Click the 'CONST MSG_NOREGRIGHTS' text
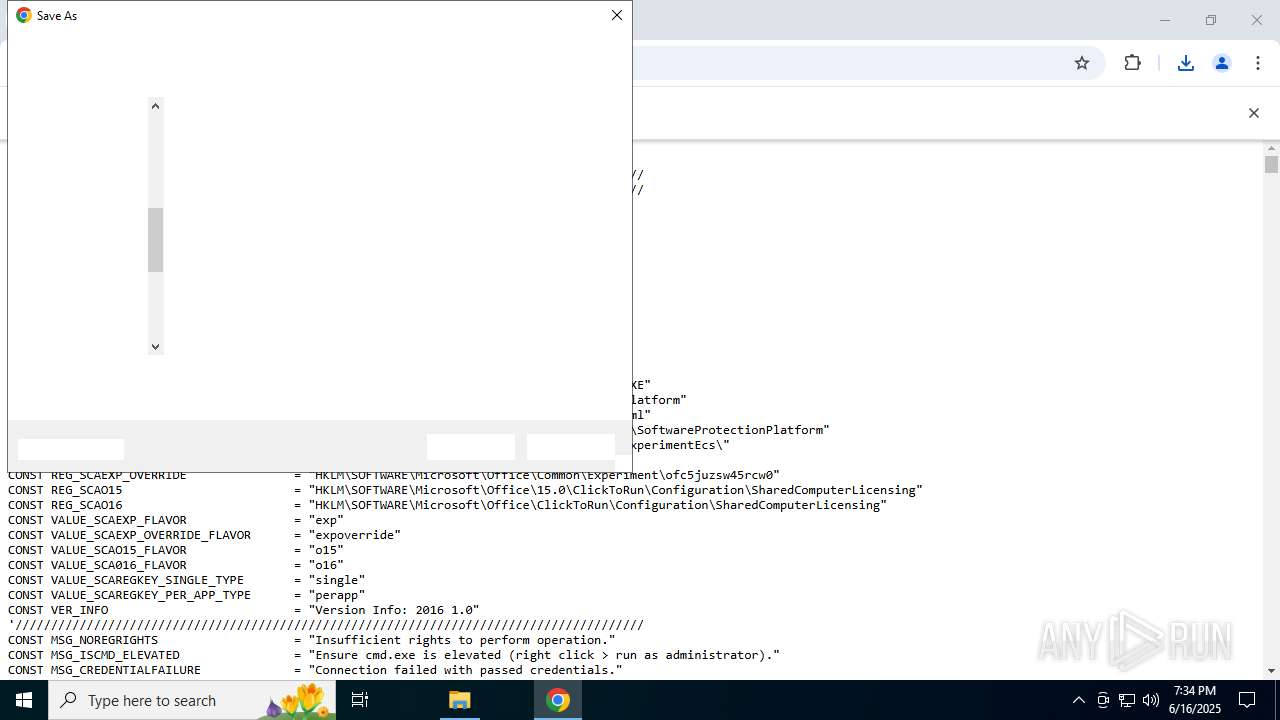Screen dimensions: 1280x720 coord(83,640)
